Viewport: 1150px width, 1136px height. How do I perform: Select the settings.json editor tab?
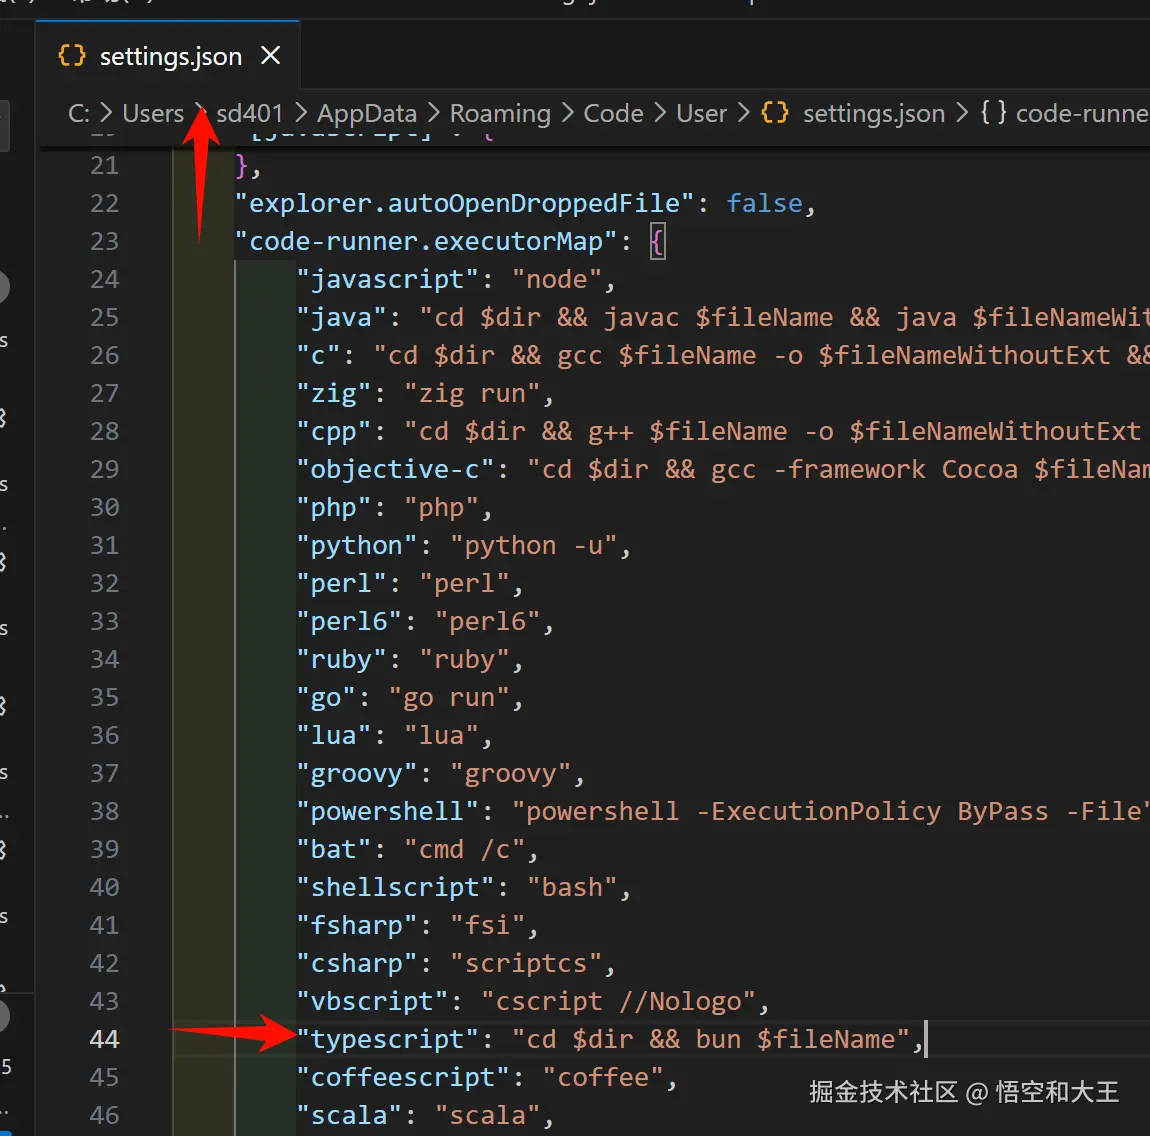click(167, 56)
